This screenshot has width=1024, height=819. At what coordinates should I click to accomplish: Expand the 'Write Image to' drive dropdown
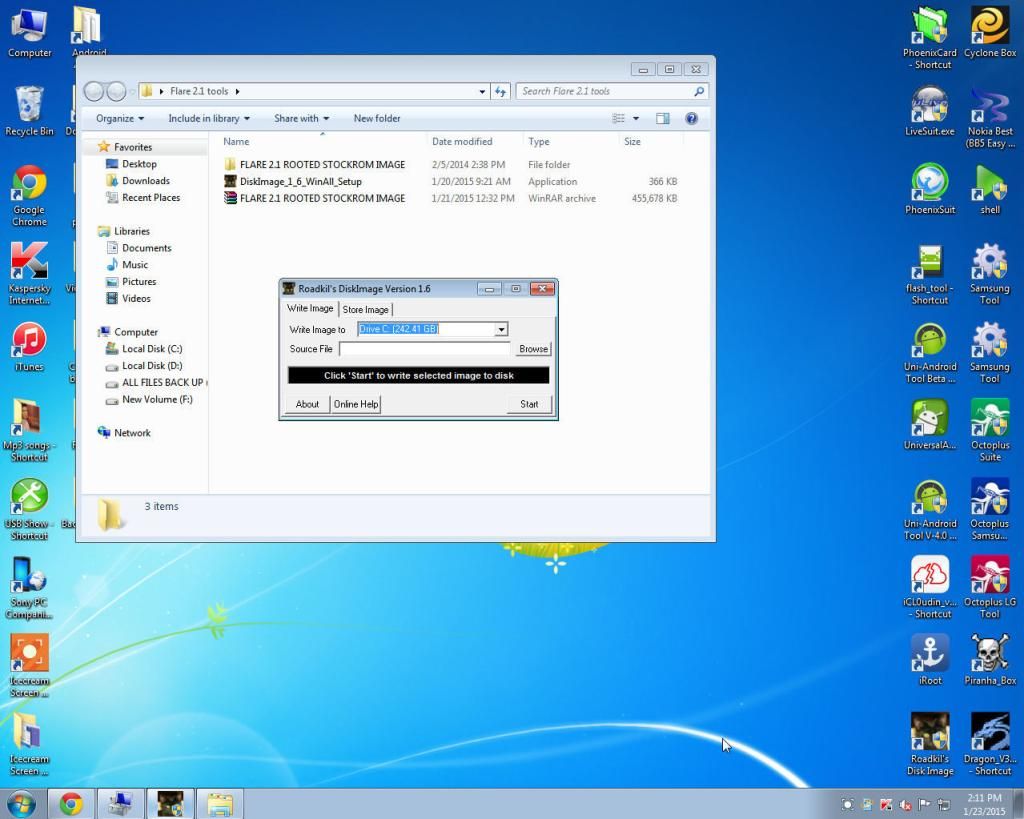coord(501,329)
